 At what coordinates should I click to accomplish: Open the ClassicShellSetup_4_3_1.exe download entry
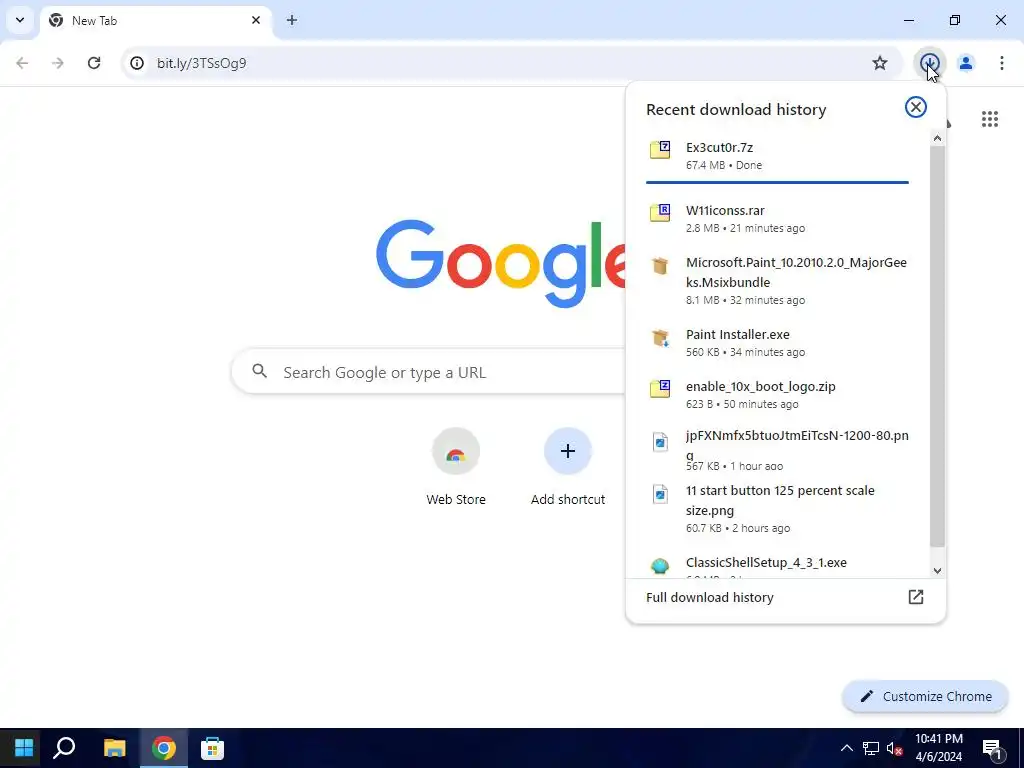[777, 566]
